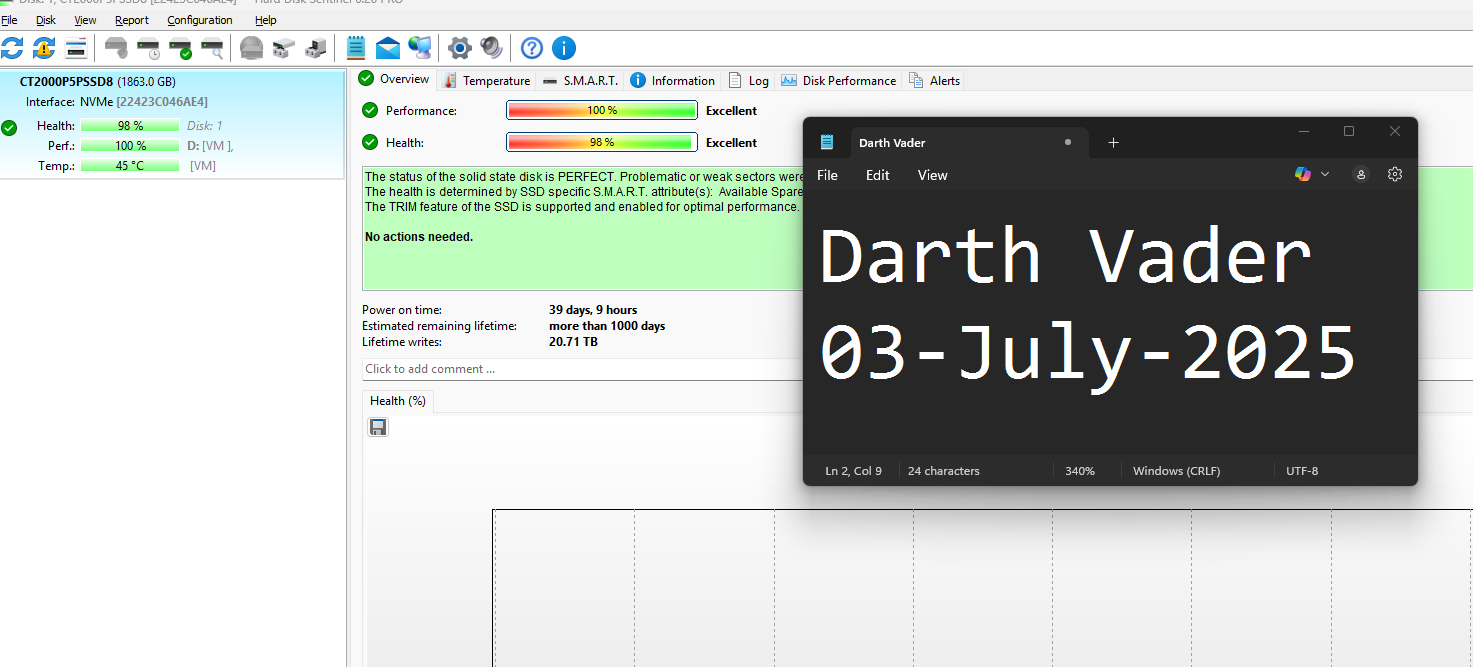Image resolution: width=1473 pixels, height=667 pixels.
Task: Open the Windows (CRLF) line ending selector
Action: pyautogui.click(x=1176, y=471)
